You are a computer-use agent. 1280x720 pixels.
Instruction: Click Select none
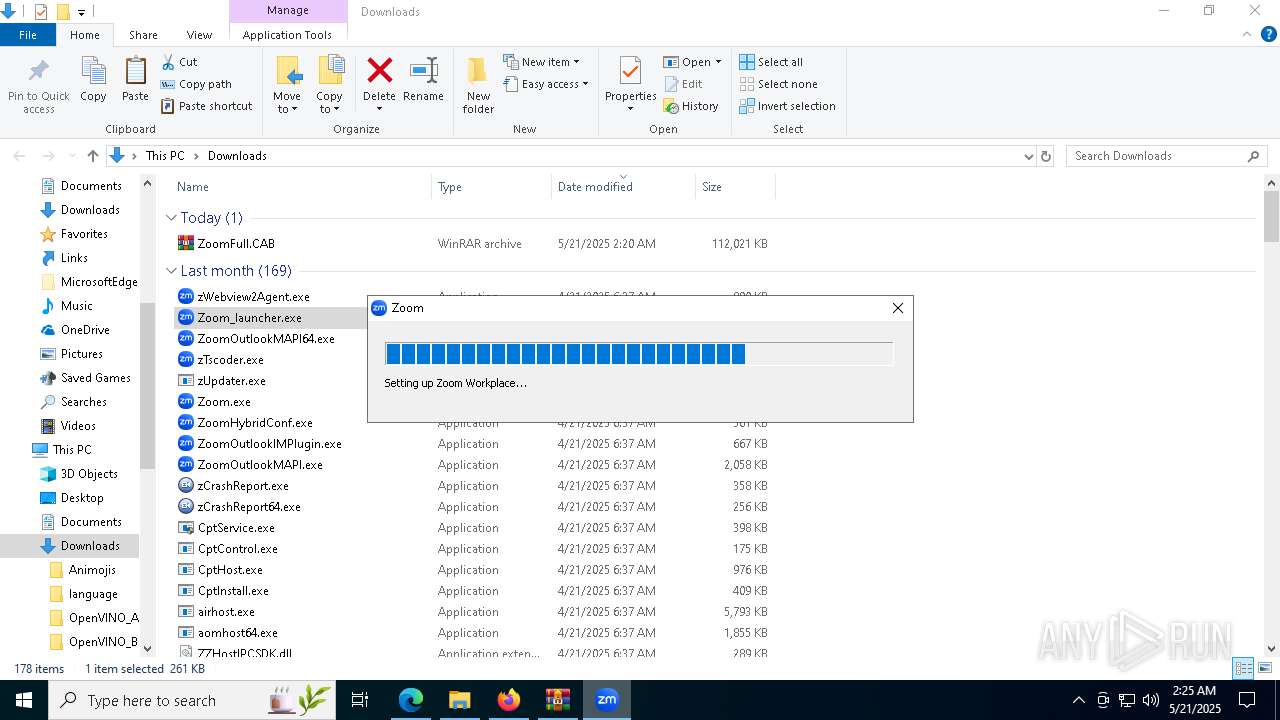[x=778, y=84]
